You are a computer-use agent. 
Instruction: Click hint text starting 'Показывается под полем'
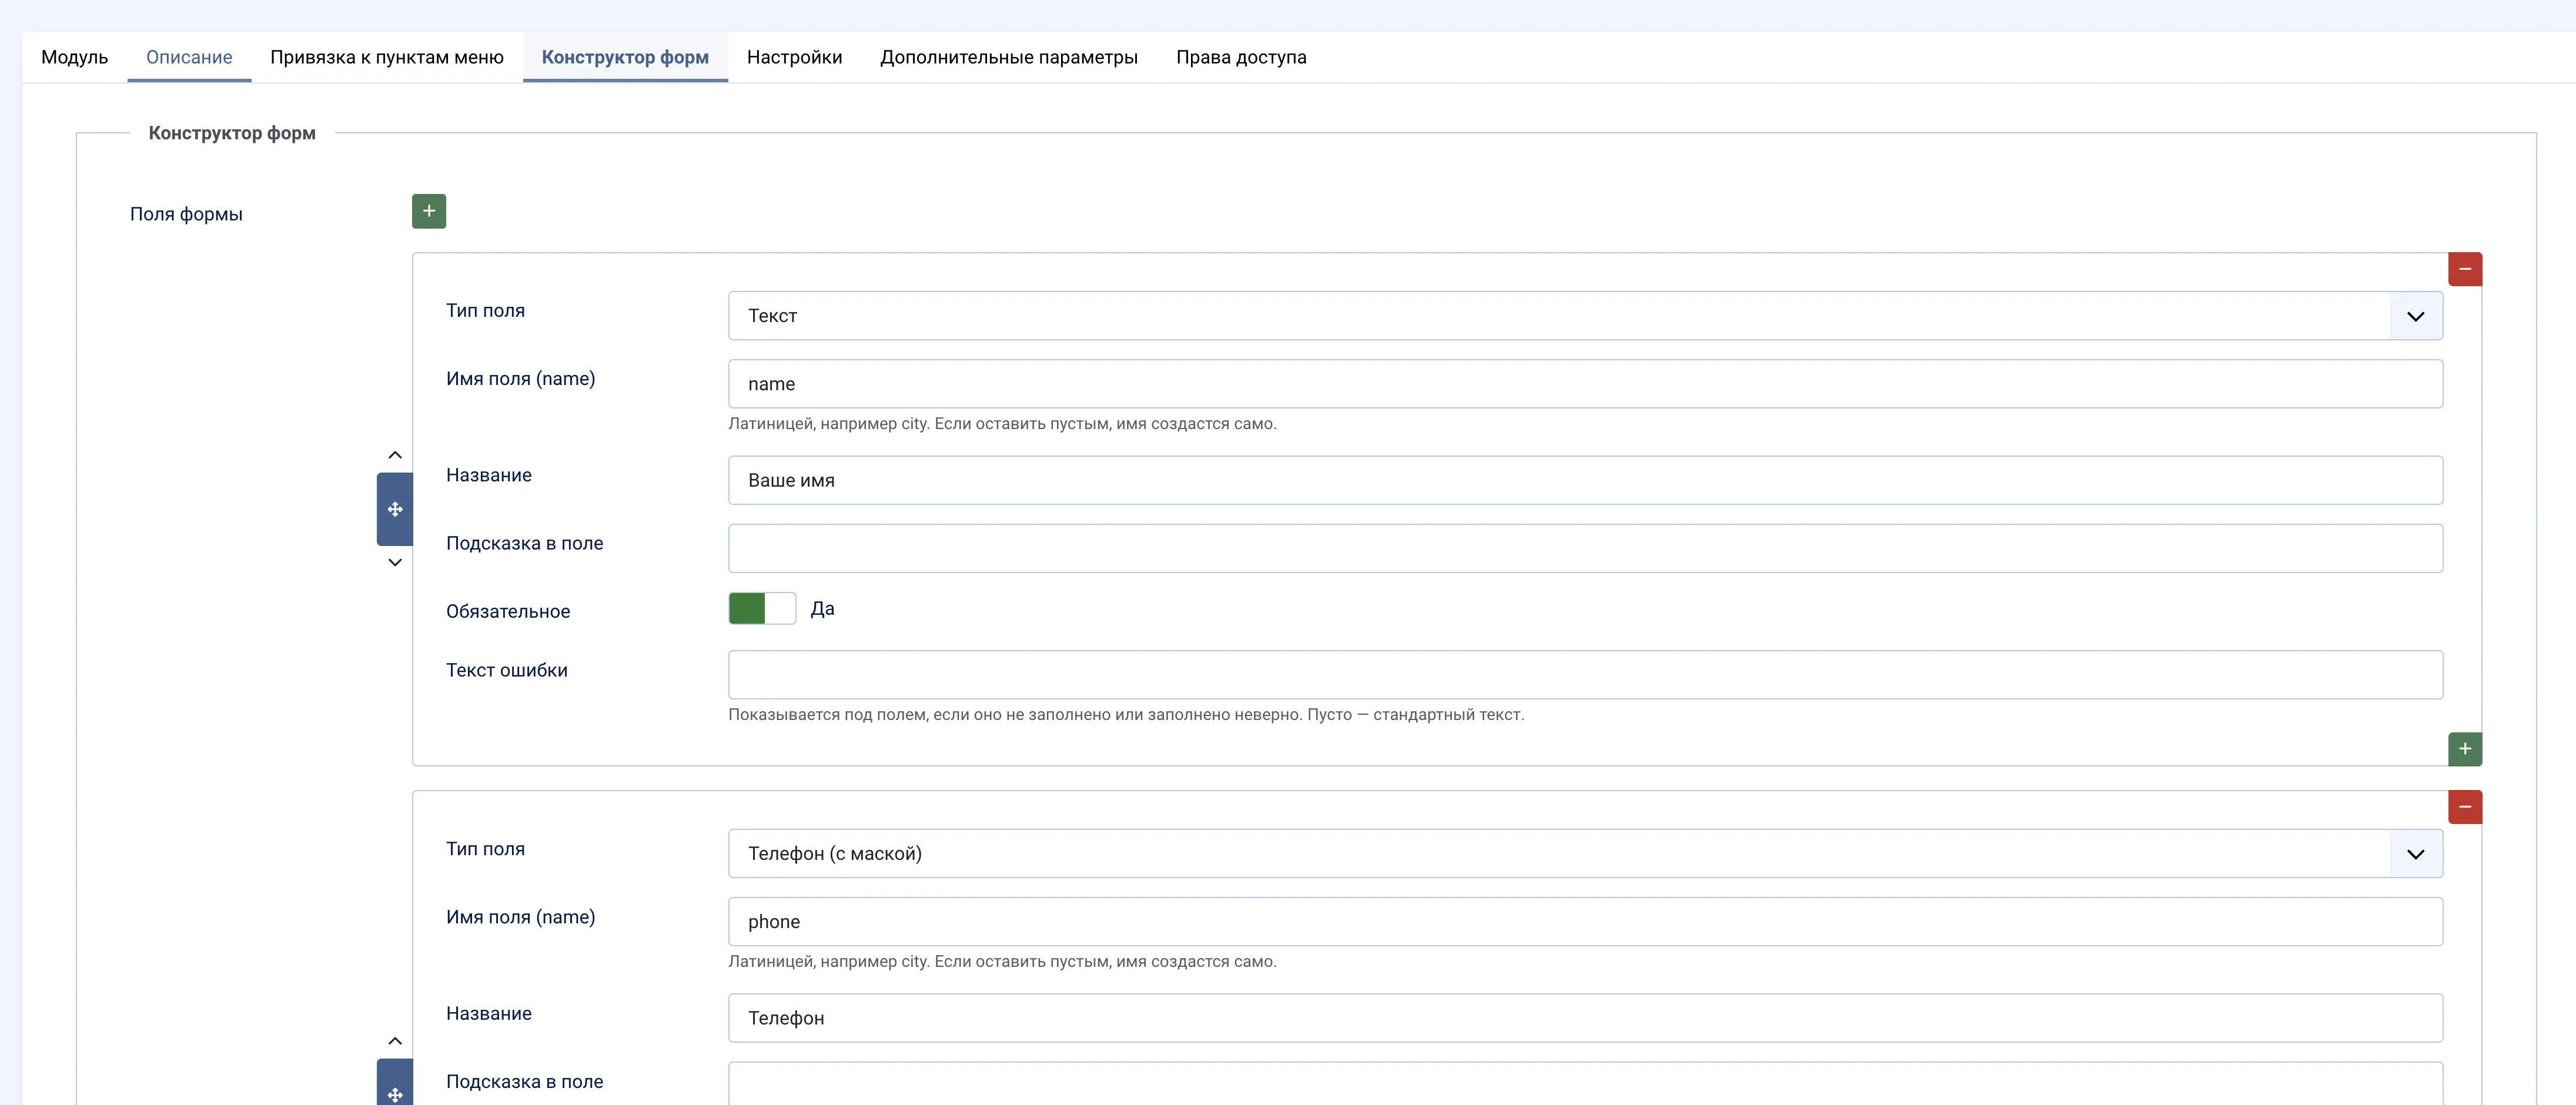[1126, 715]
